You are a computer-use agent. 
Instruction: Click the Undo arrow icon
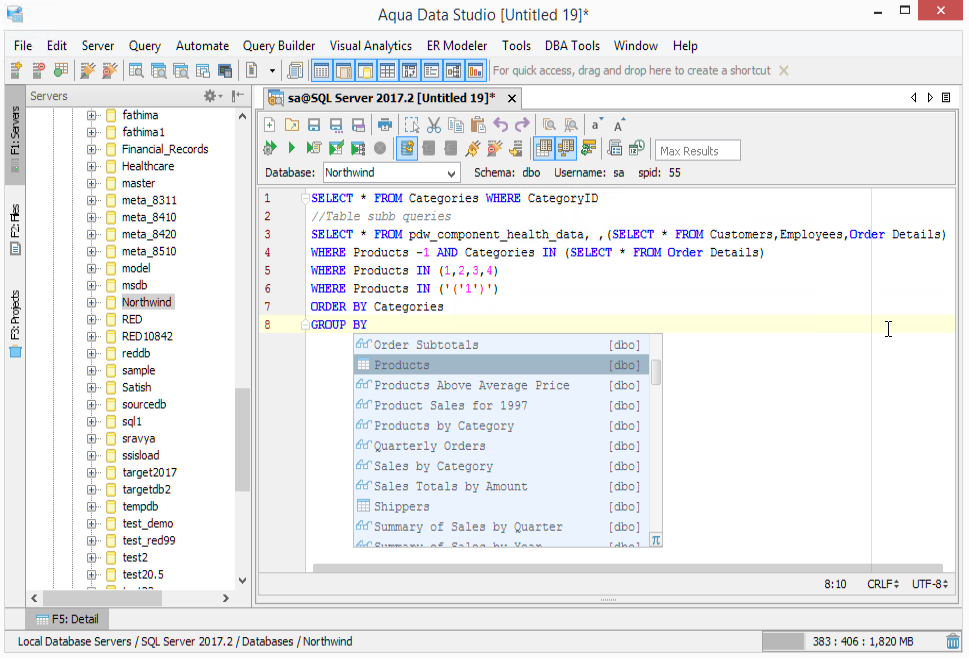coord(500,125)
